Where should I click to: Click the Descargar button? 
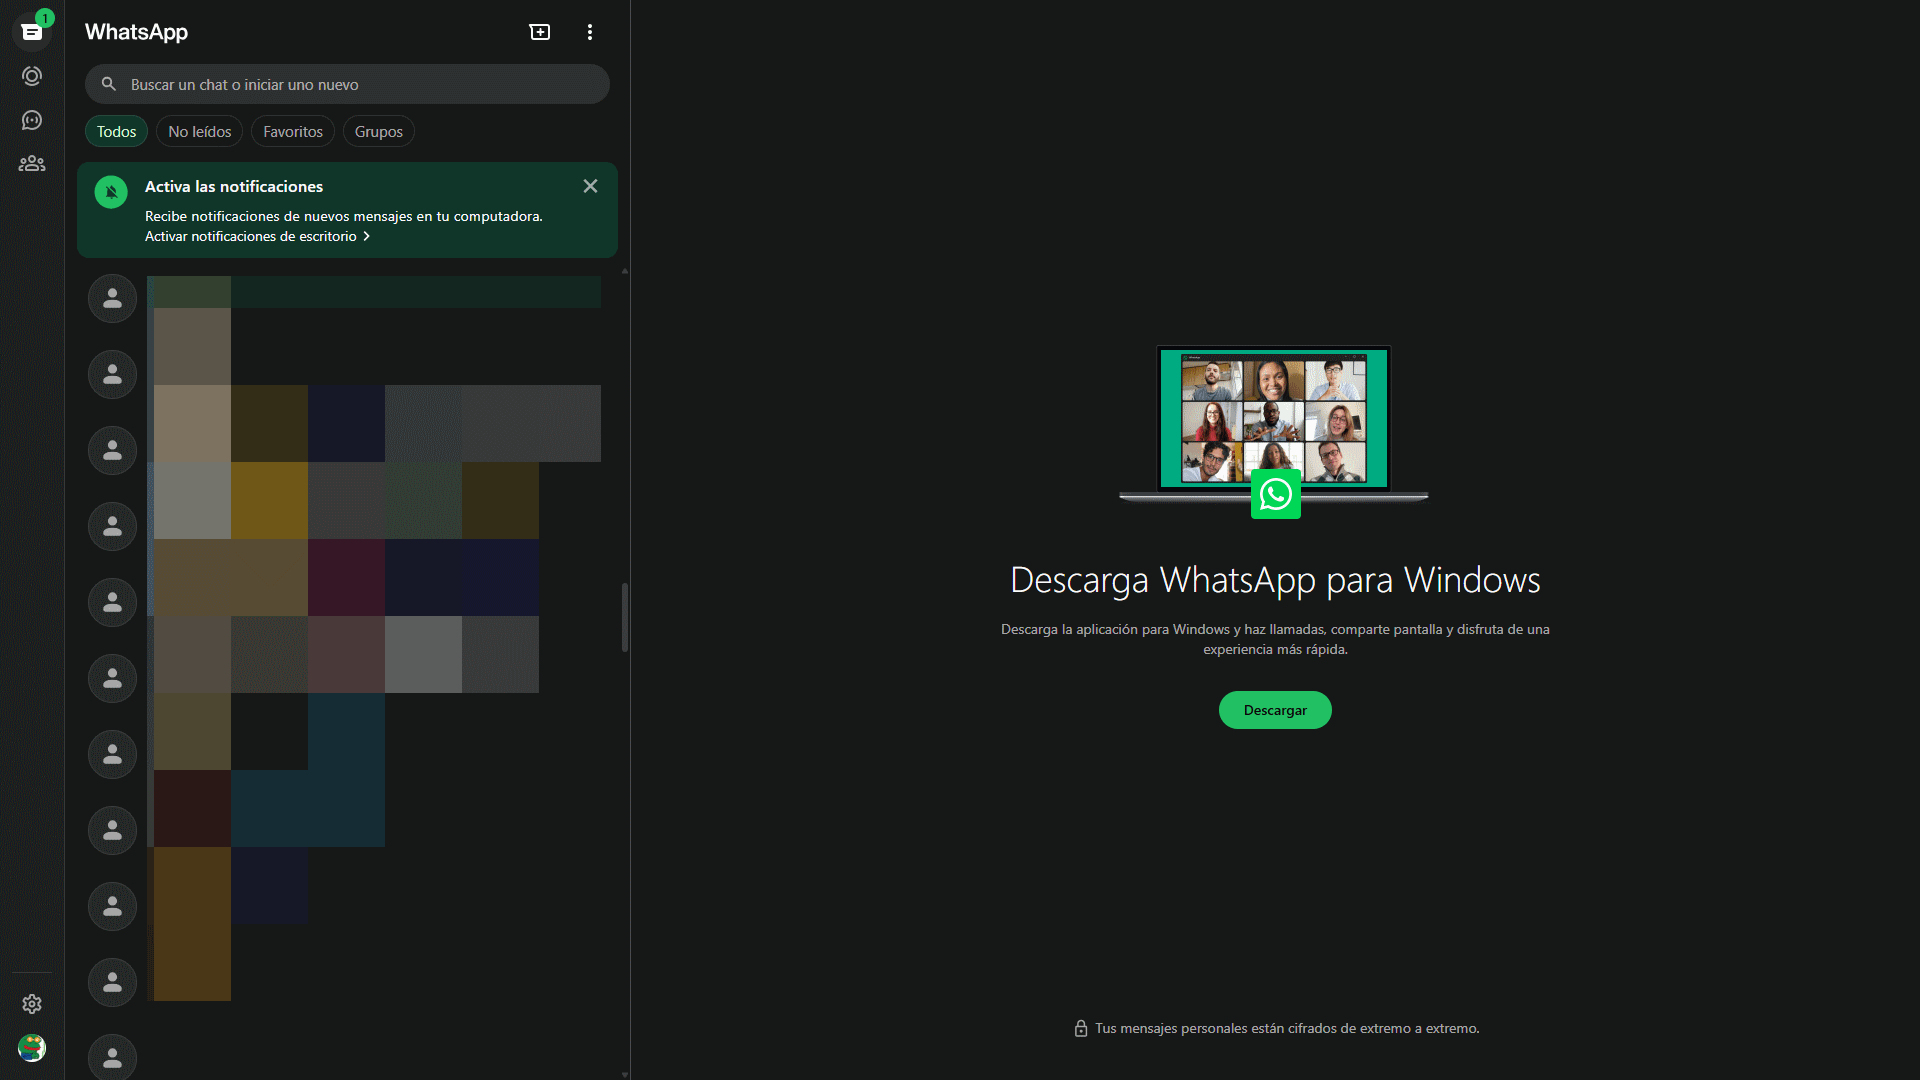(x=1275, y=710)
